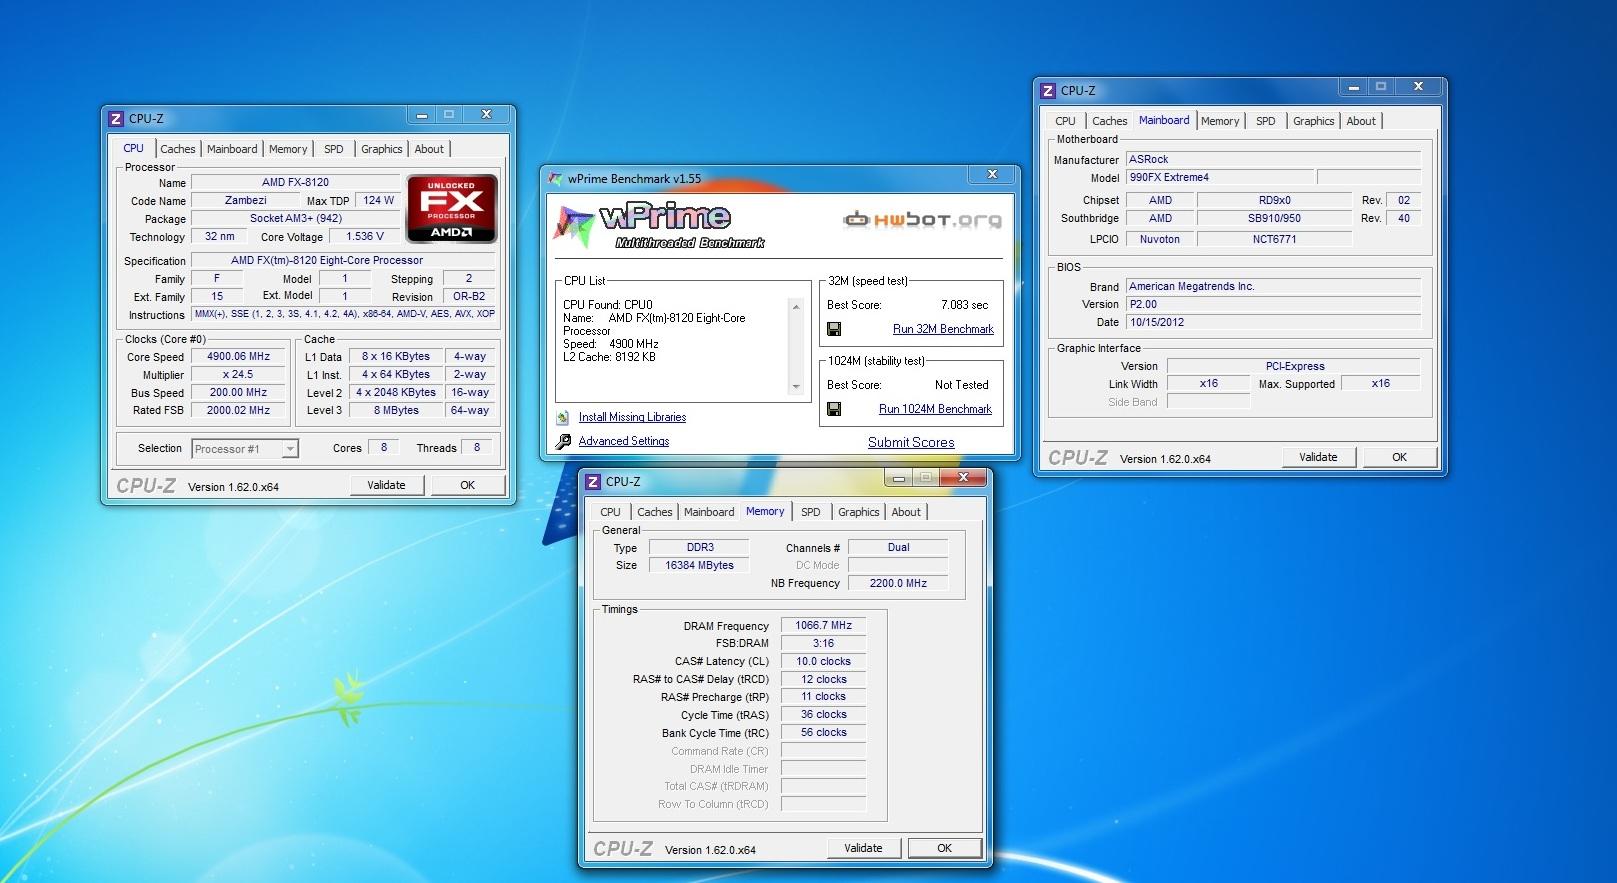Click Validate in Mainboard window
This screenshot has height=883, width=1617.
click(1318, 457)
